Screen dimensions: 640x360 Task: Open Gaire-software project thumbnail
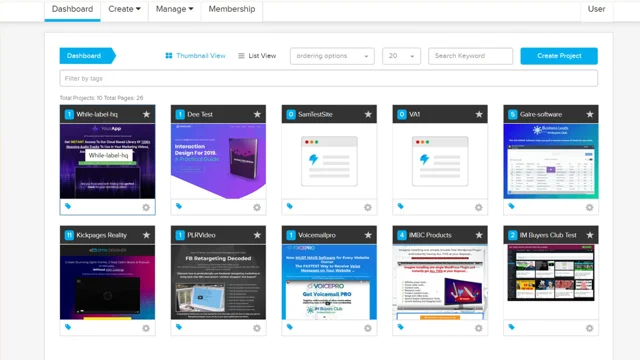(551, 161)
